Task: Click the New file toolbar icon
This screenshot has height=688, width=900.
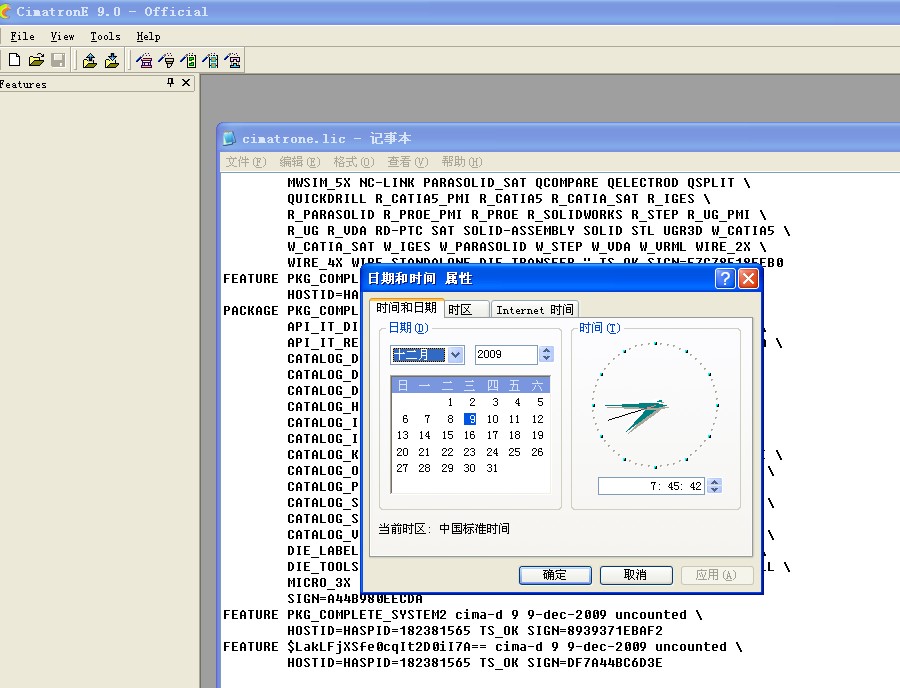Action: (15, 60)
